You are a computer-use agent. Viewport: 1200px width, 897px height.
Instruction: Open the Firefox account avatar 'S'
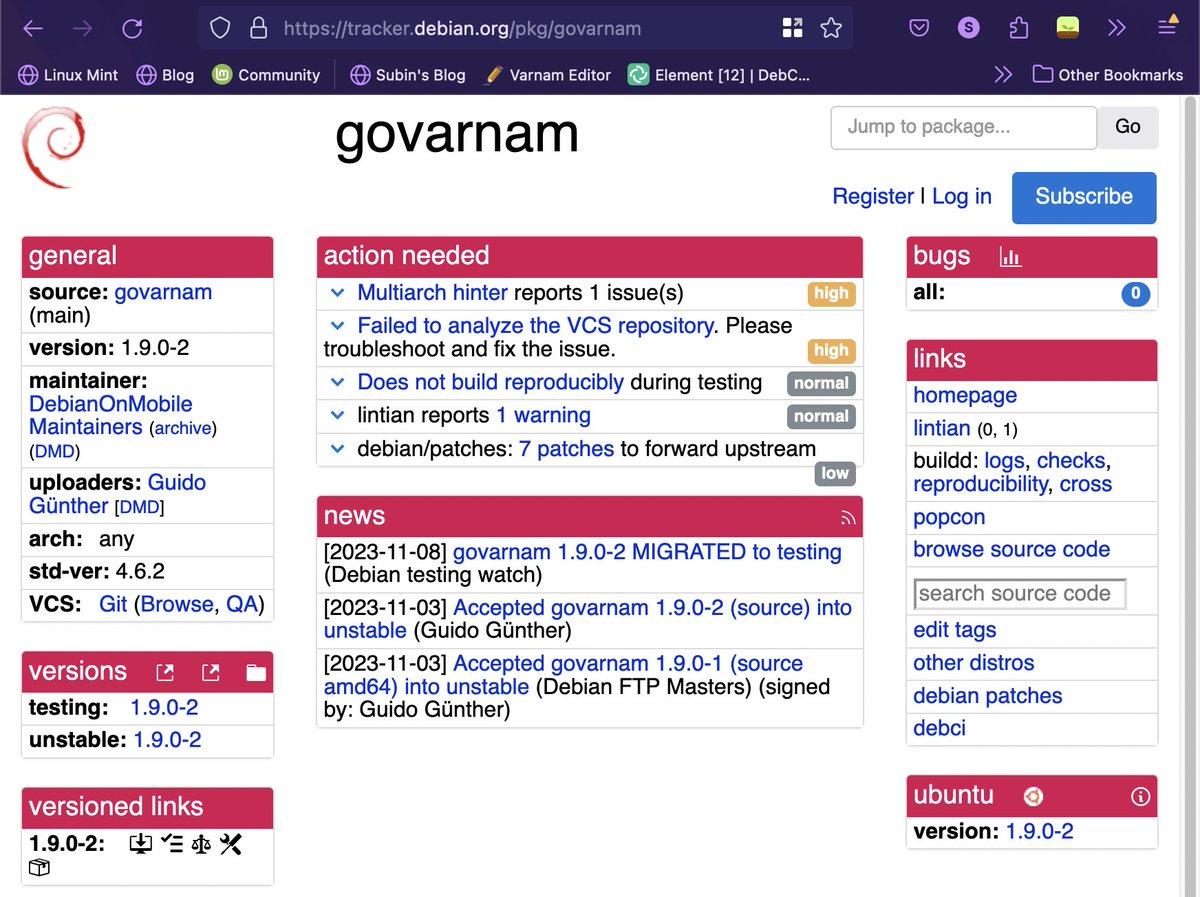(x=968, y=28)
